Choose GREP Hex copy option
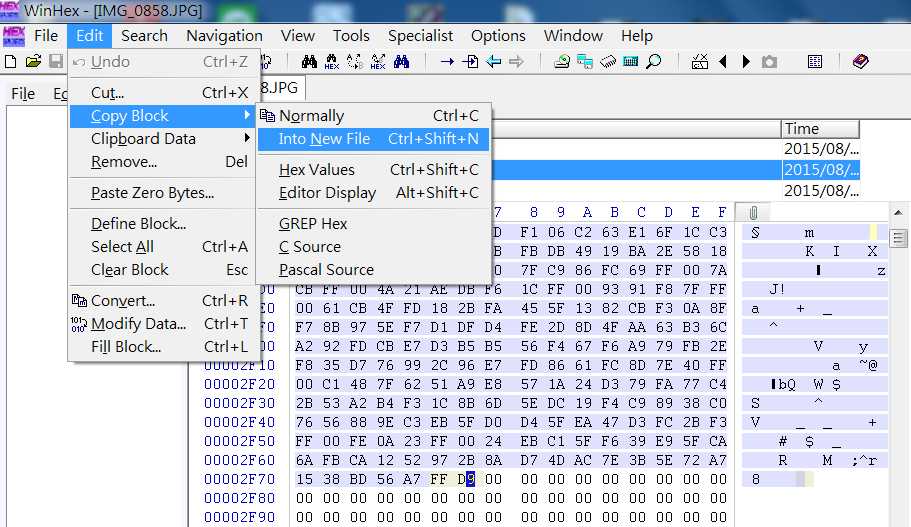The image size is (911, 527). (x=374, y=224)
